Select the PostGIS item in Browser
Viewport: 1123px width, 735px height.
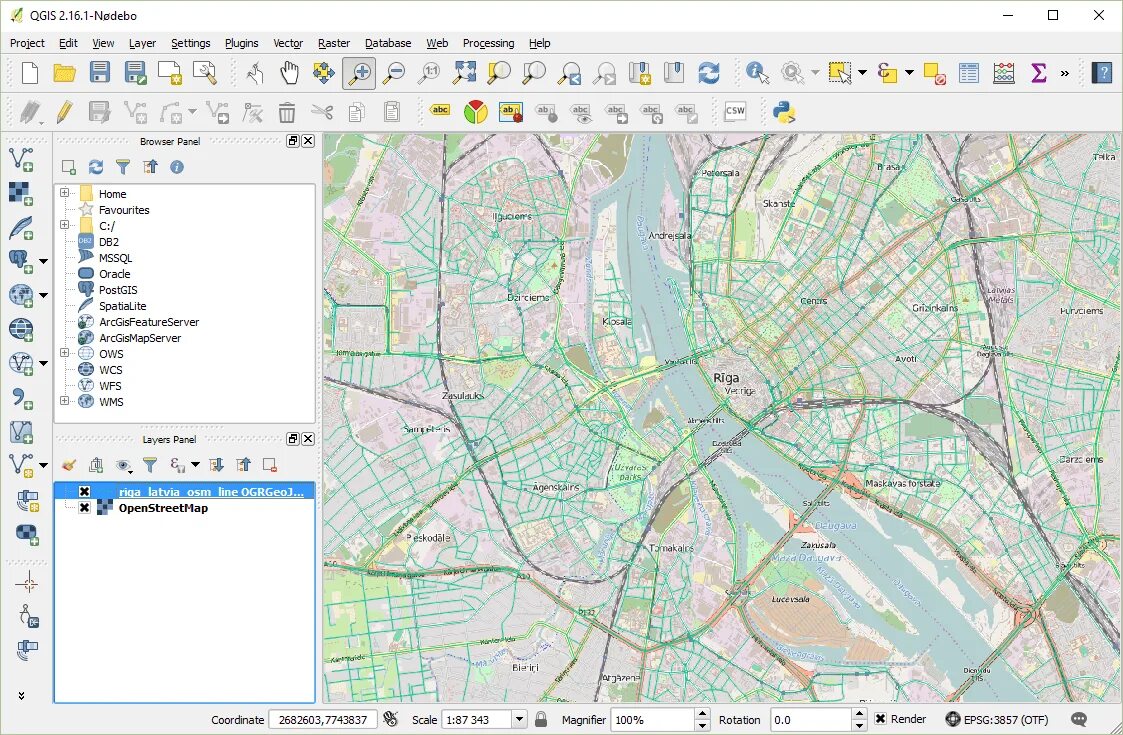coord(118,290)
